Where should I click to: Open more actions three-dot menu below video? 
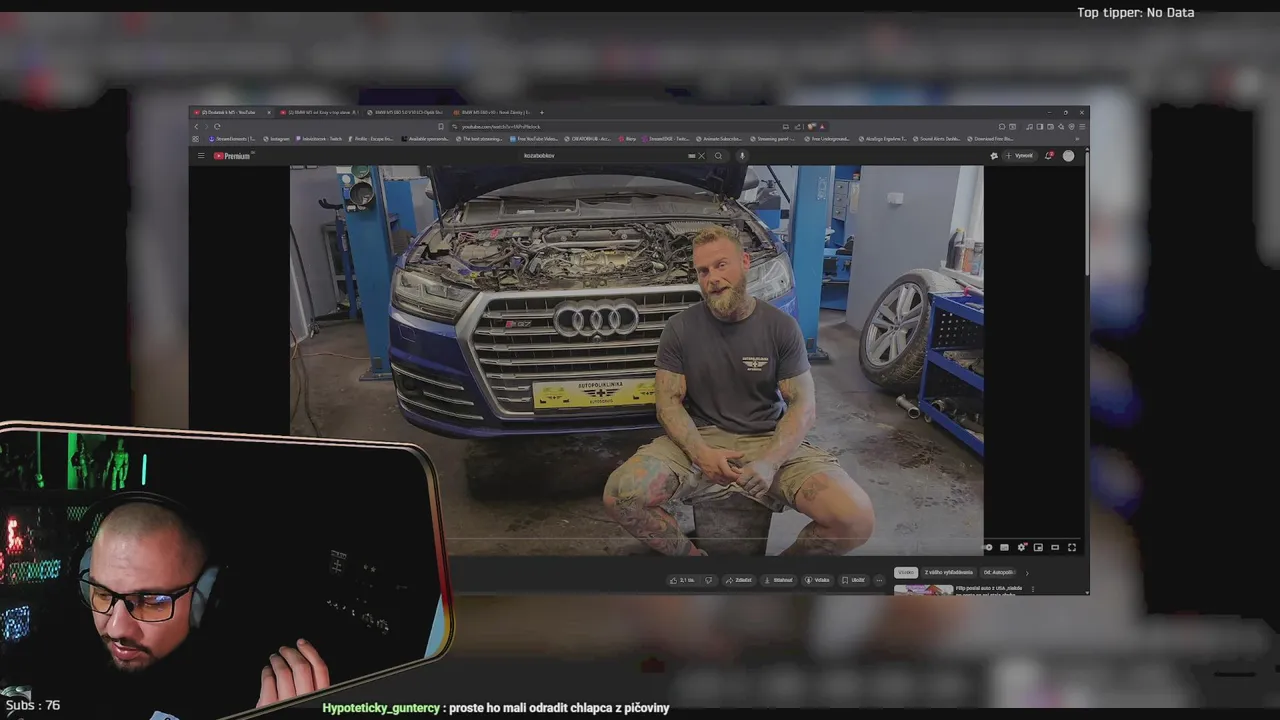click(879, 580)
